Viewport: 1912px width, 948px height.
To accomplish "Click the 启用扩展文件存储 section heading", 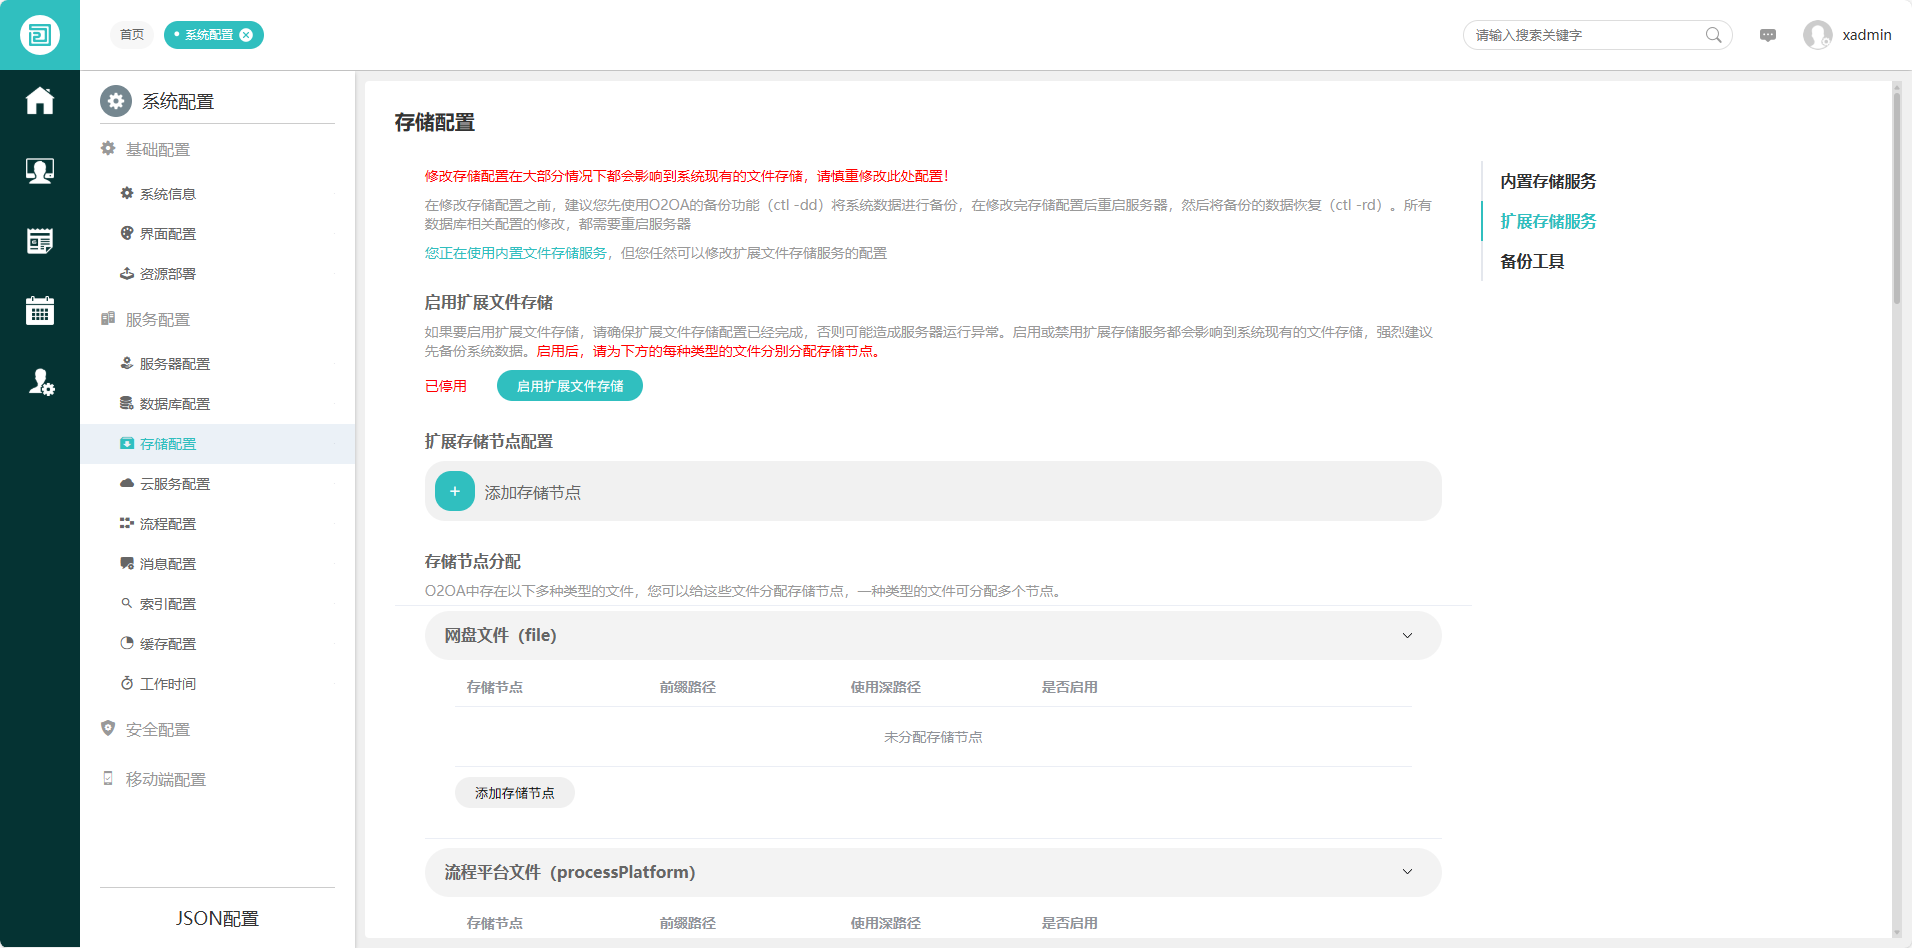I will (489, 302).
